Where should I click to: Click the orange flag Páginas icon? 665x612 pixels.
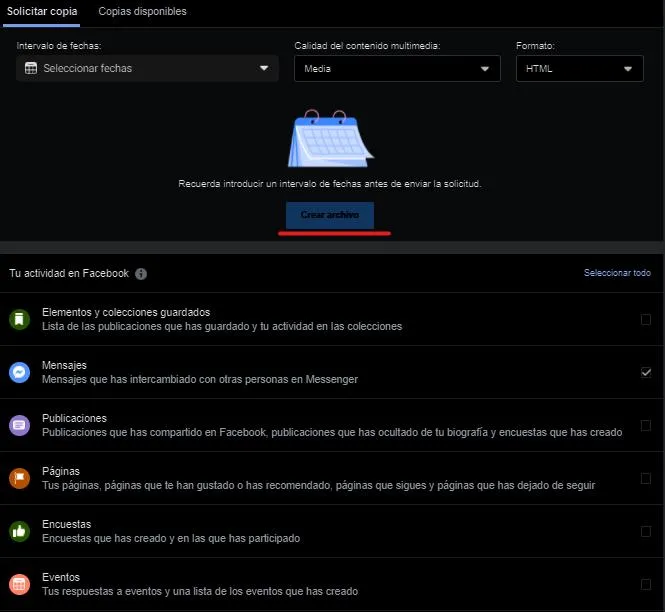(x=20, y=478)
